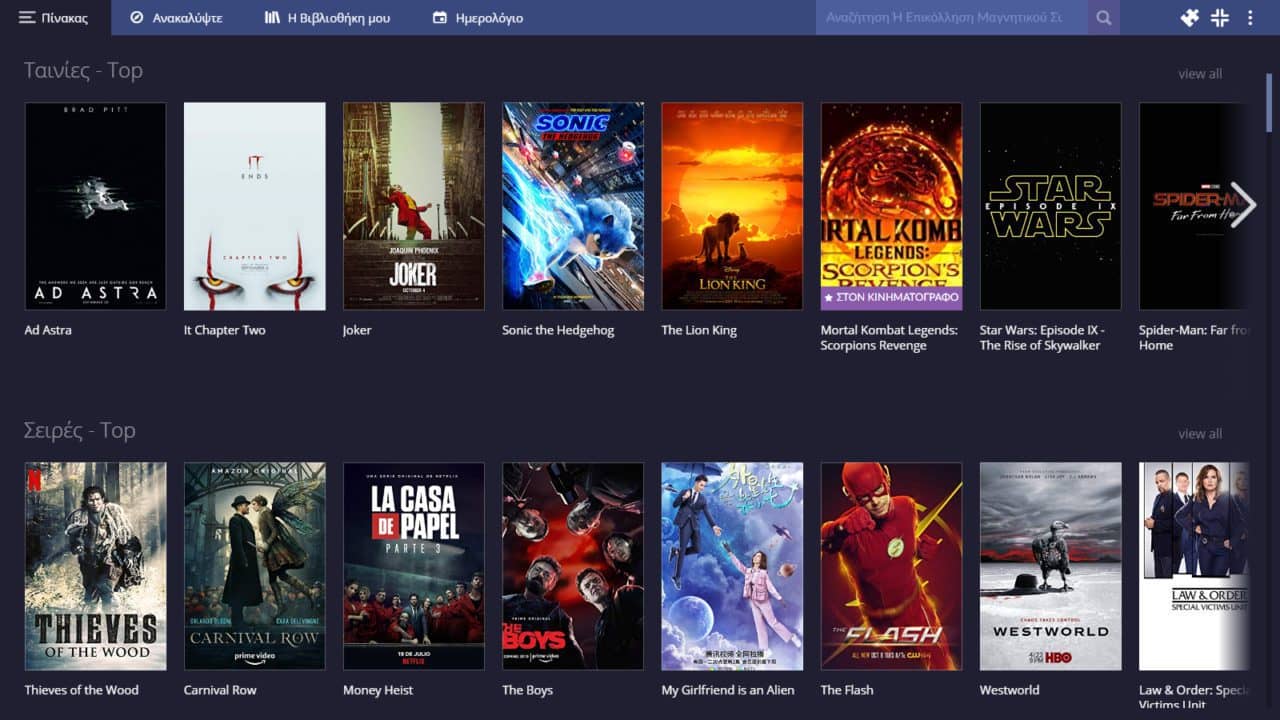Open Η Βιβλιοθήκη μου tab

click(x=327, y=18)
